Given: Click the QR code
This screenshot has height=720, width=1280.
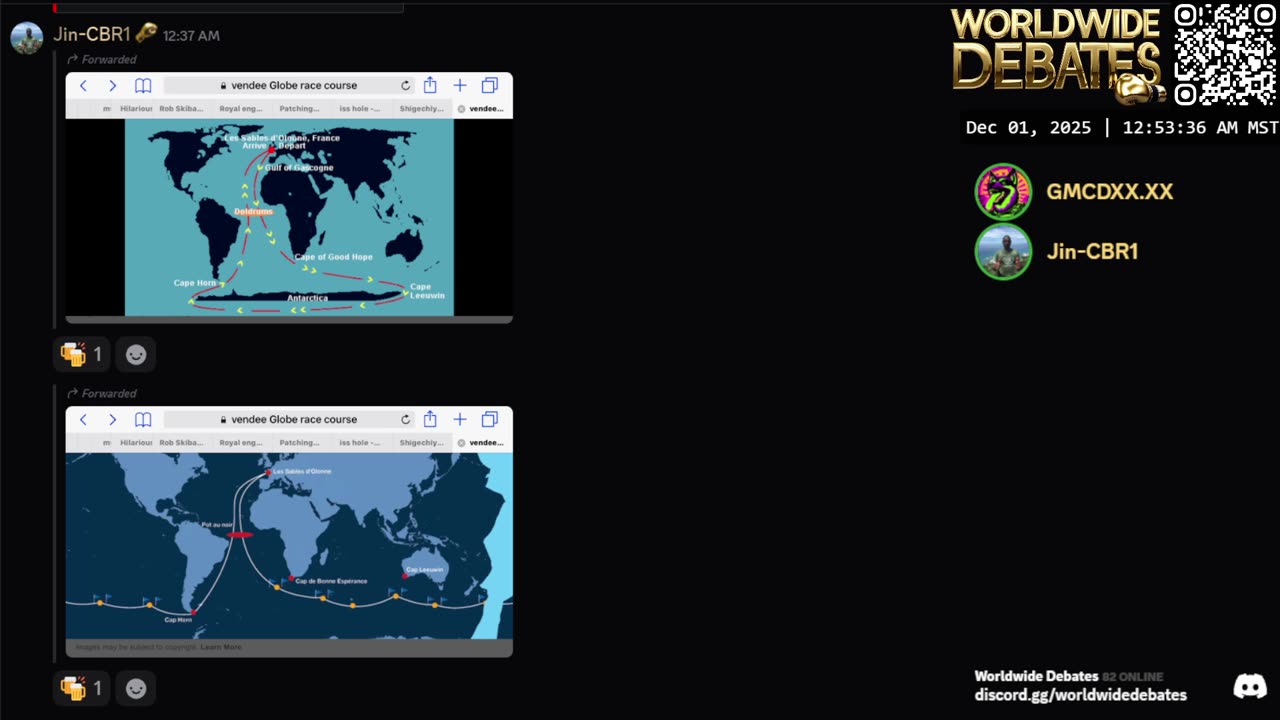Looking at the screenshot, I should click(x=1225, y=54).
